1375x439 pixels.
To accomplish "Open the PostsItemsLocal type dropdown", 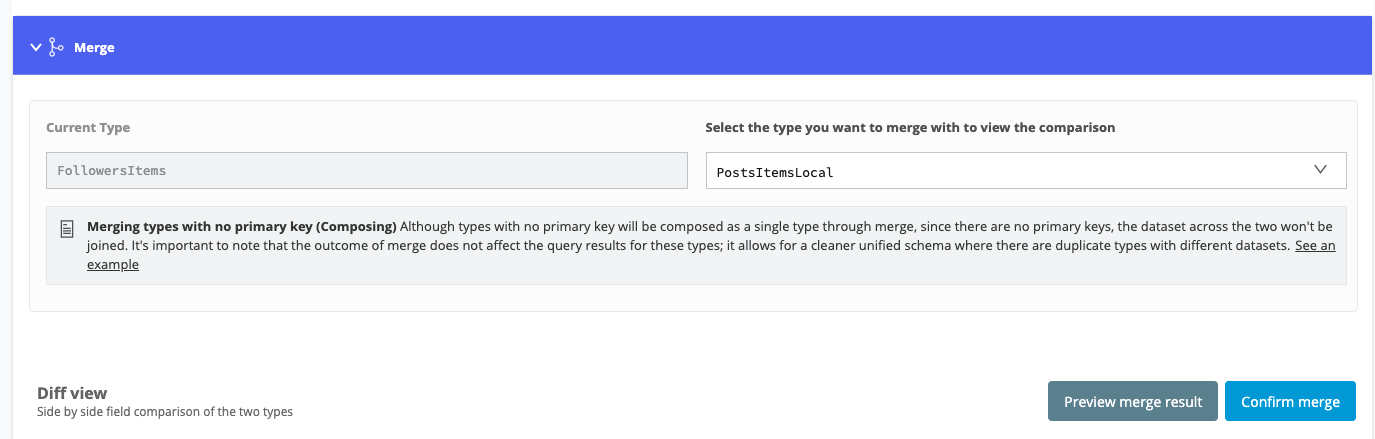I will [1026, 171].
